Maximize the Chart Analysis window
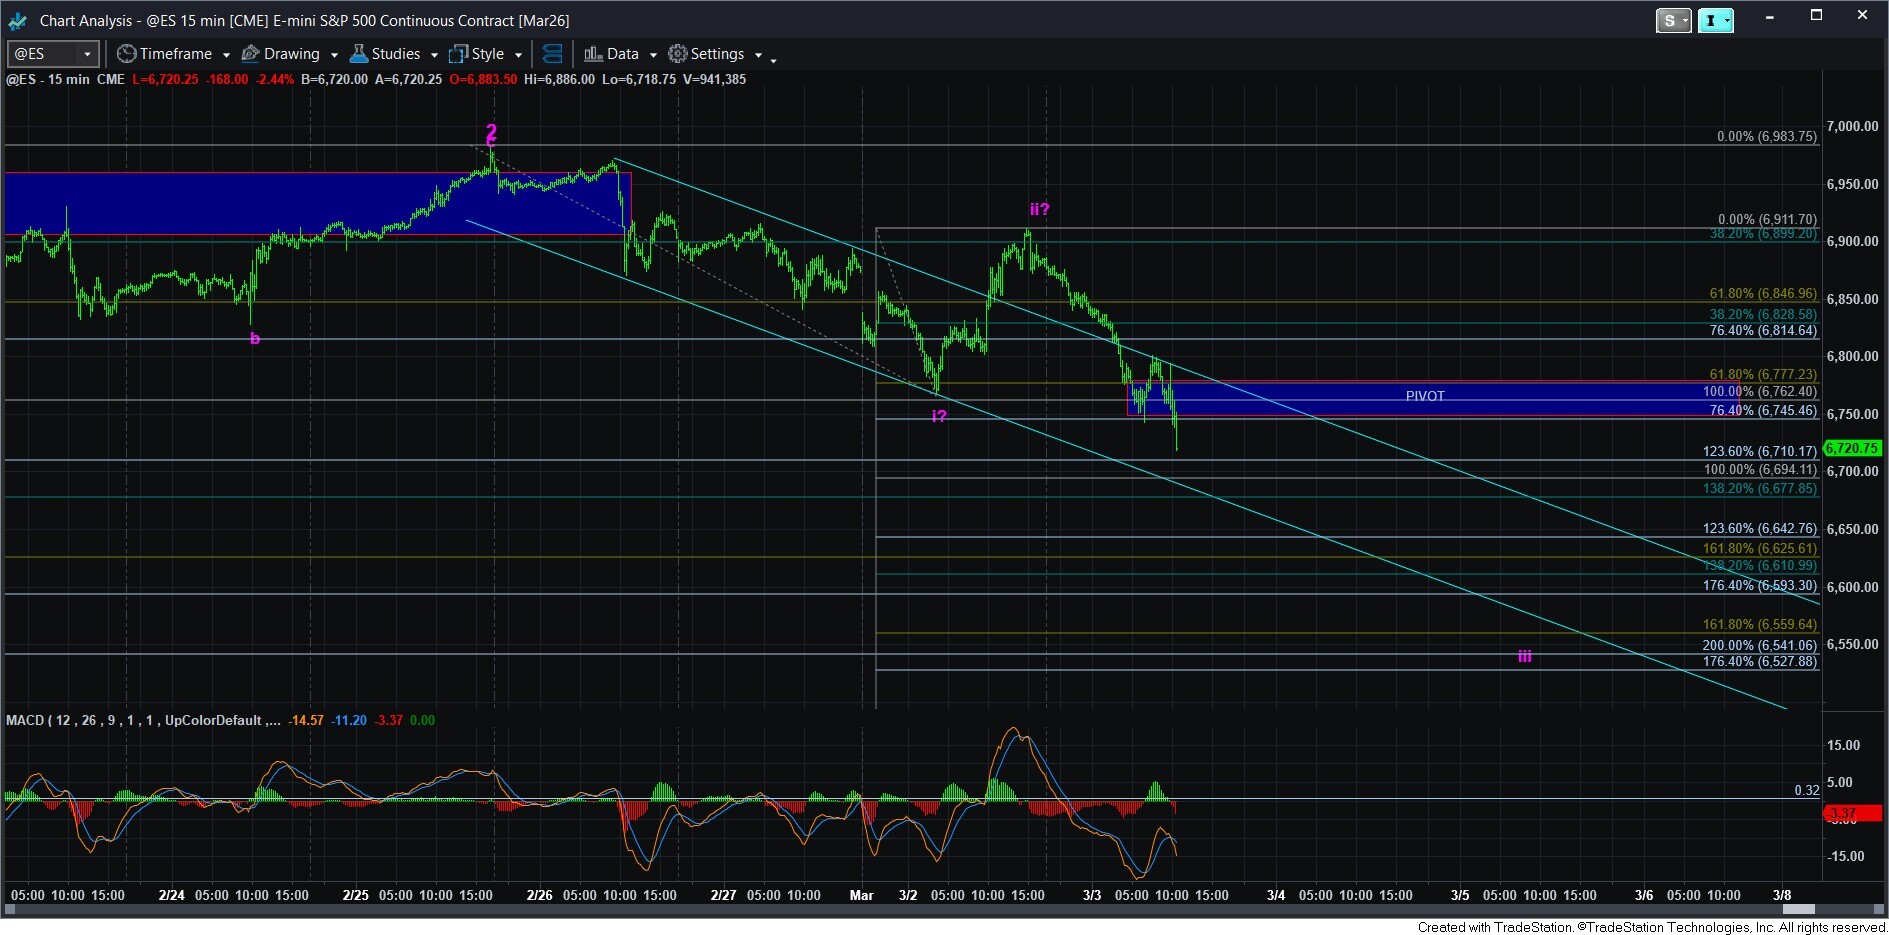This screenshot has height=935, width=1889. tap(1816, 16)
